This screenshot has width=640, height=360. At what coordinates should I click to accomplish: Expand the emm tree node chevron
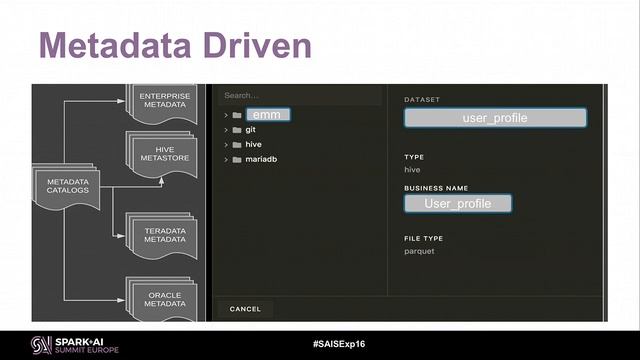click(x=226, y=115)
